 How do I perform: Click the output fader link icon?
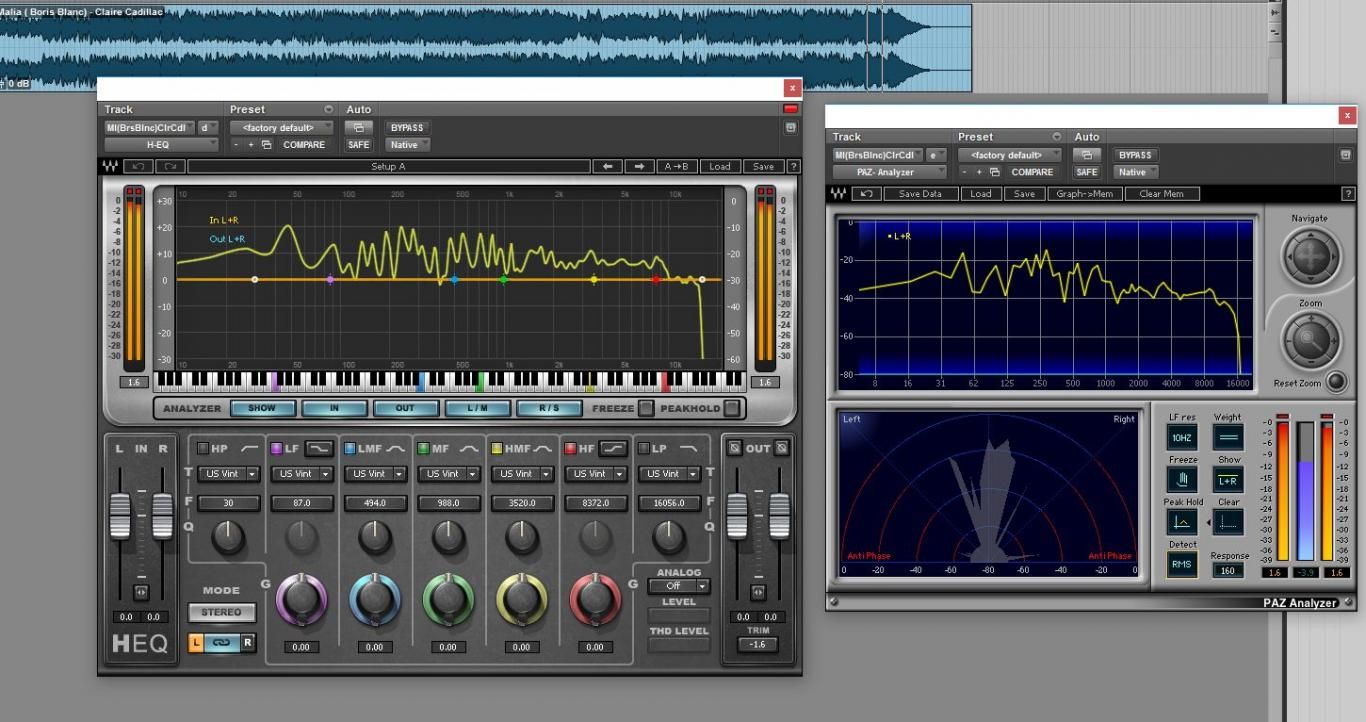758,592
